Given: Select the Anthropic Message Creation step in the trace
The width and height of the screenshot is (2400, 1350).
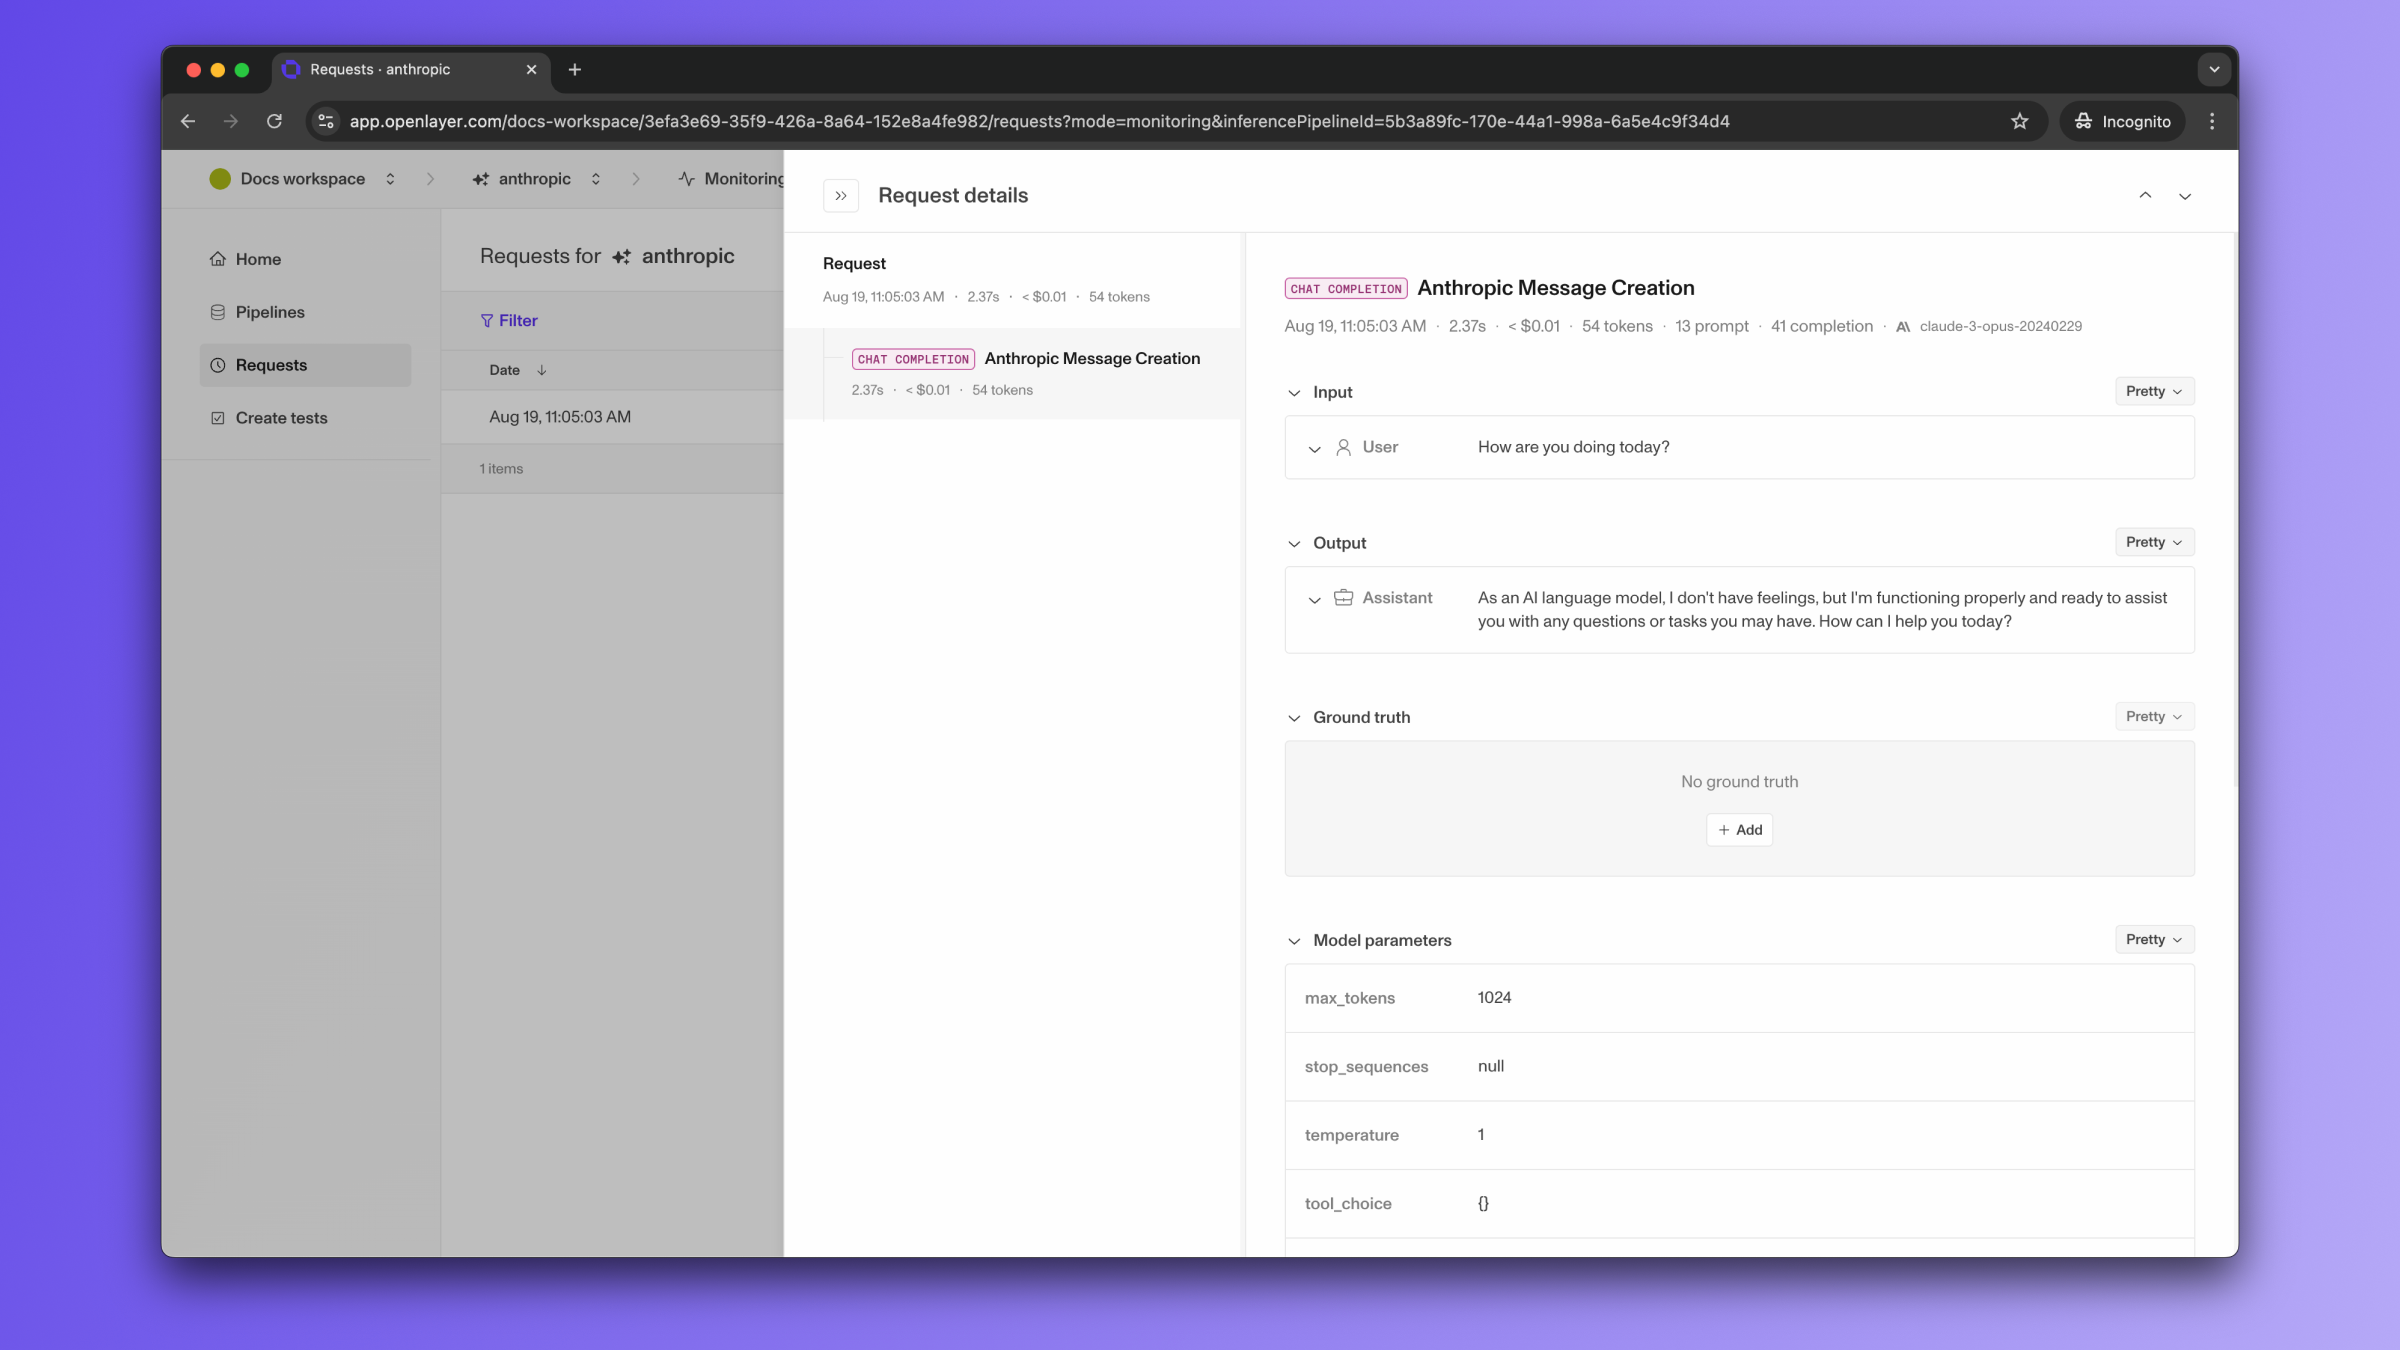Looking at the screenshot, I should click(1014, 373).
